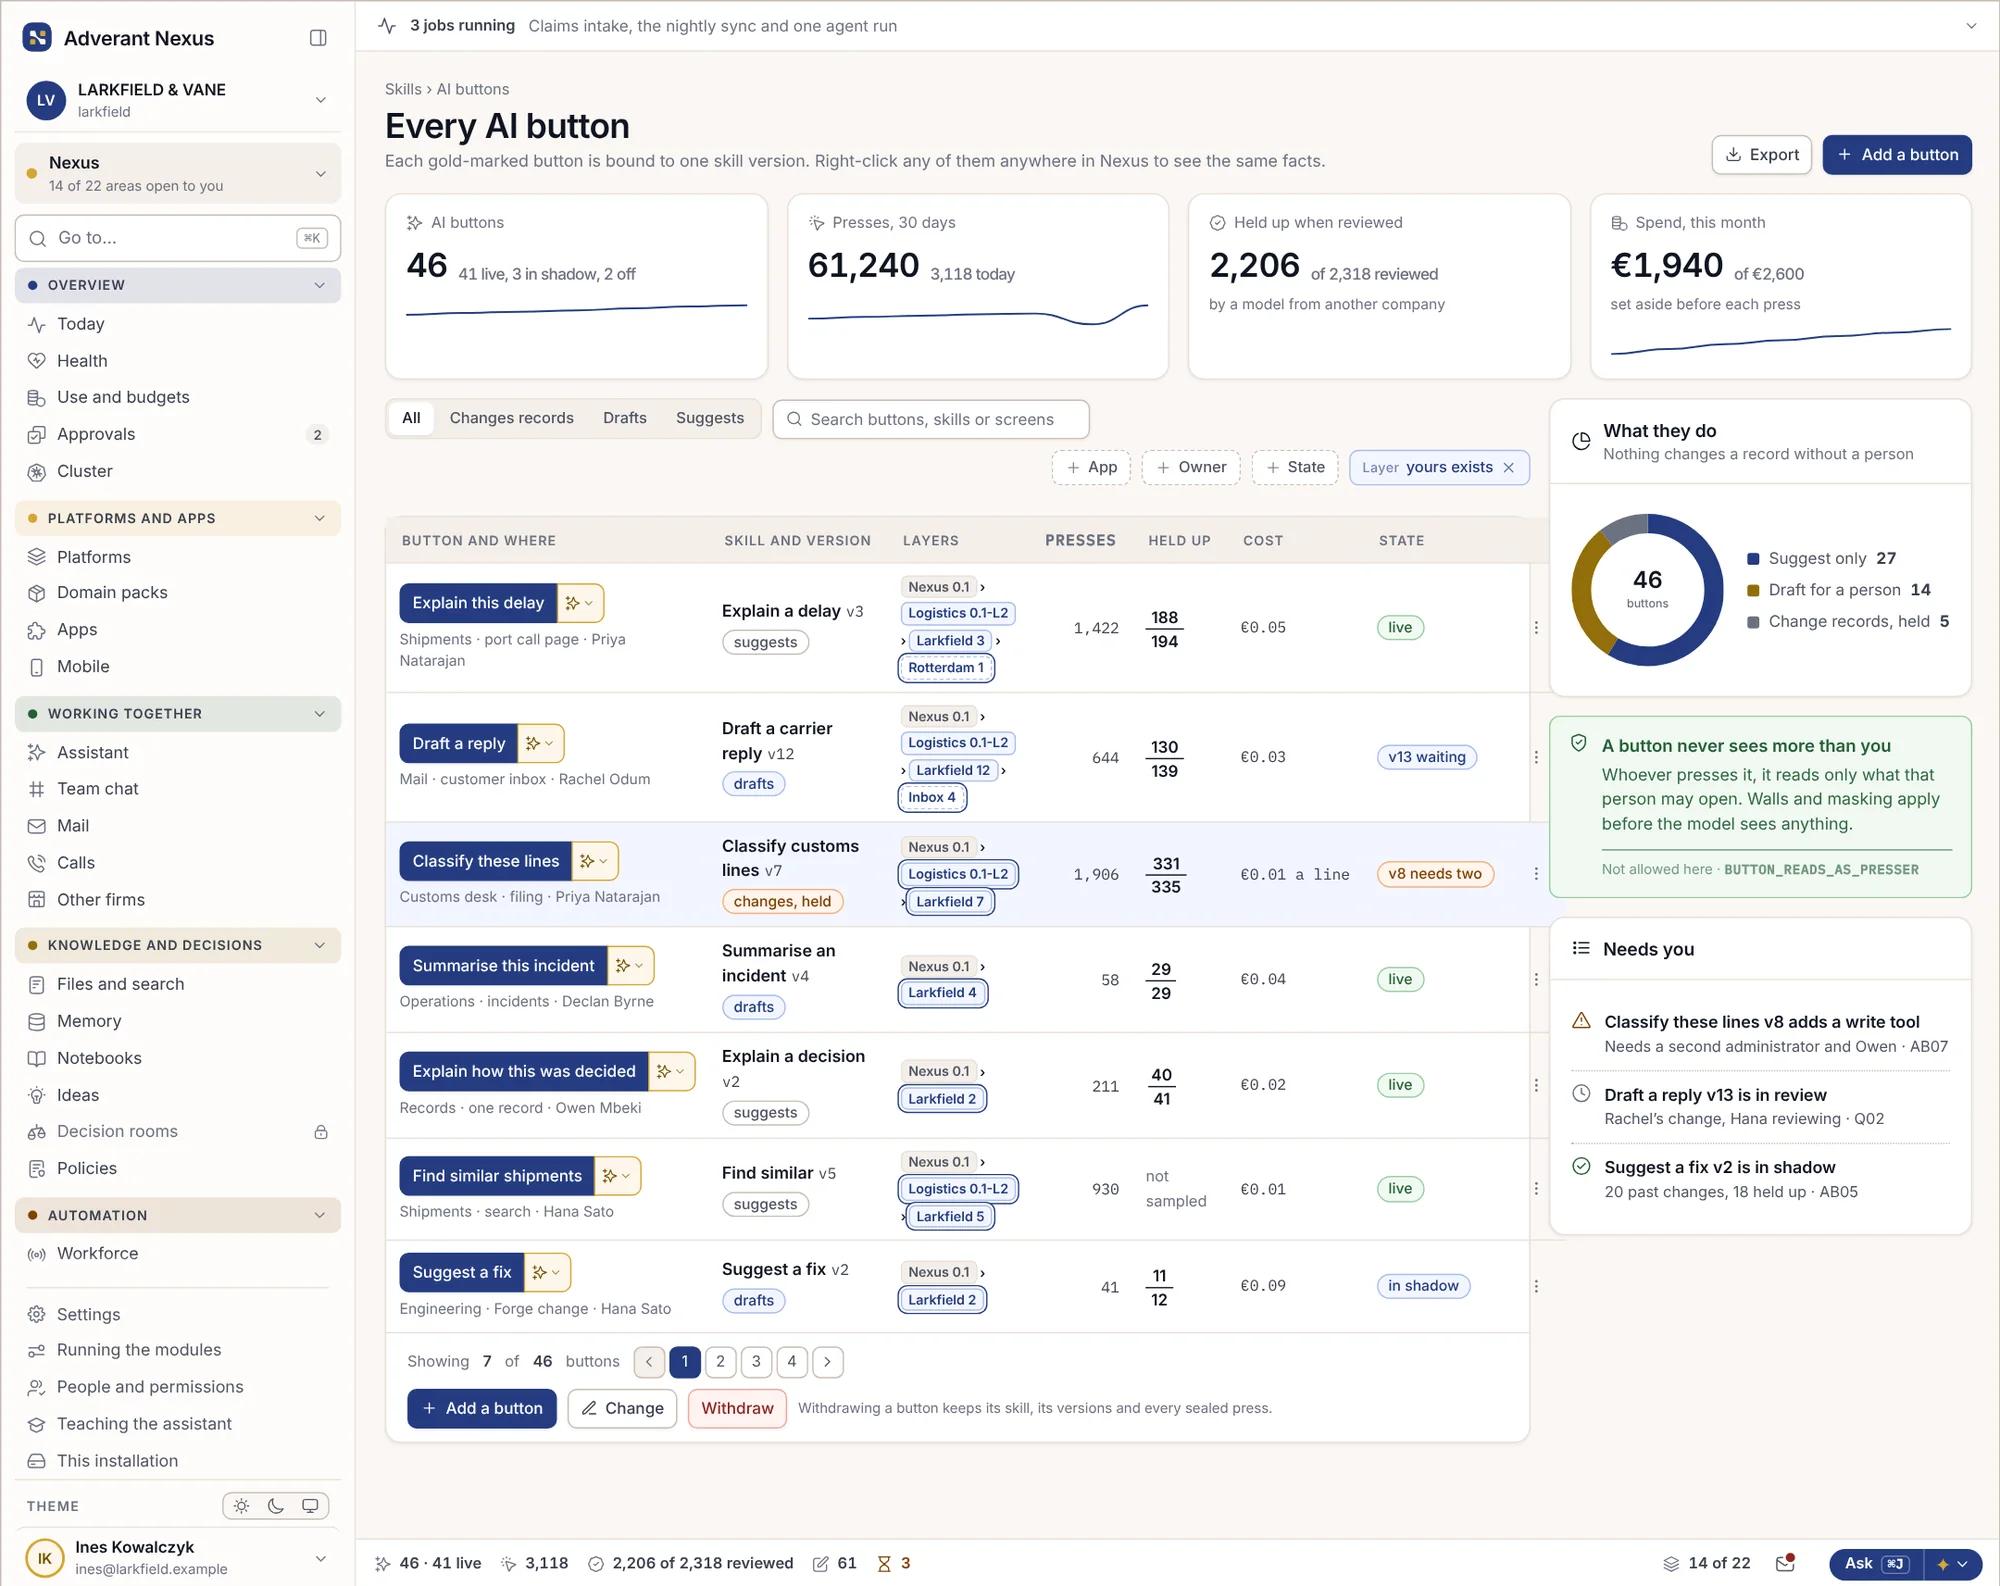
Task: Open Team chat
Action: click(178, 789)
